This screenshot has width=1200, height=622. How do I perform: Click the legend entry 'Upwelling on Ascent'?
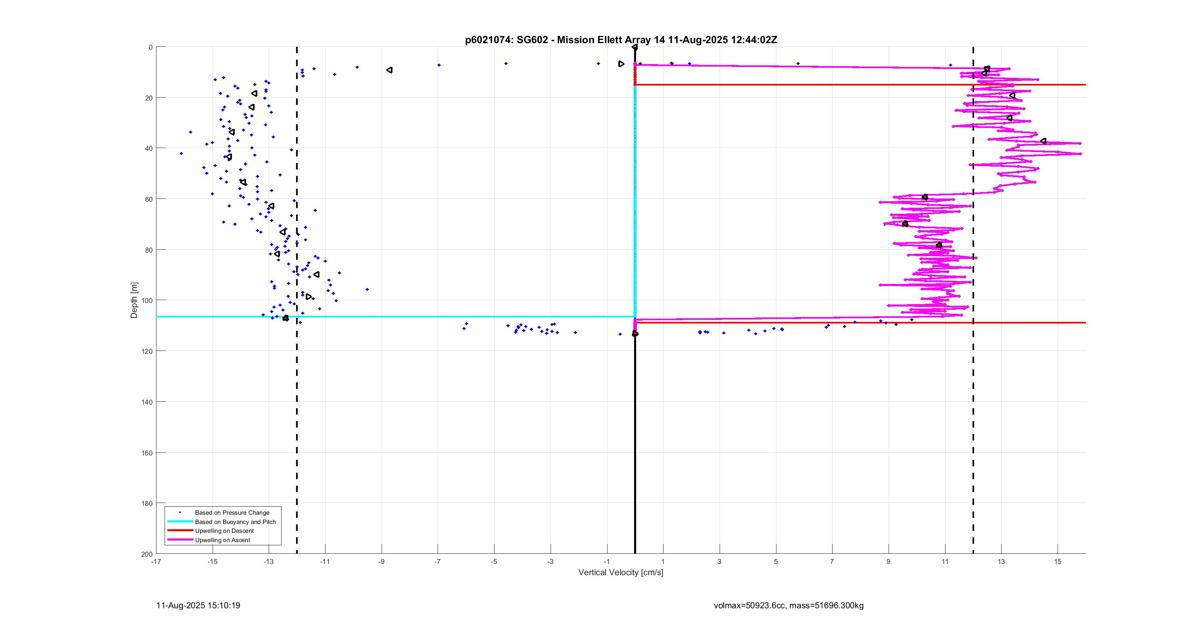[x=223, y=540]
